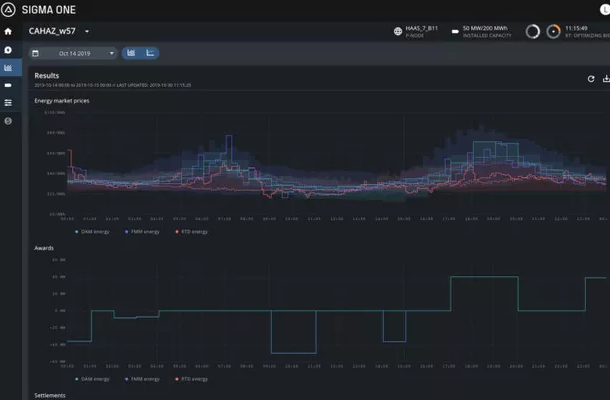Open the sliders settings sidebar icon

tap(9, 103)
